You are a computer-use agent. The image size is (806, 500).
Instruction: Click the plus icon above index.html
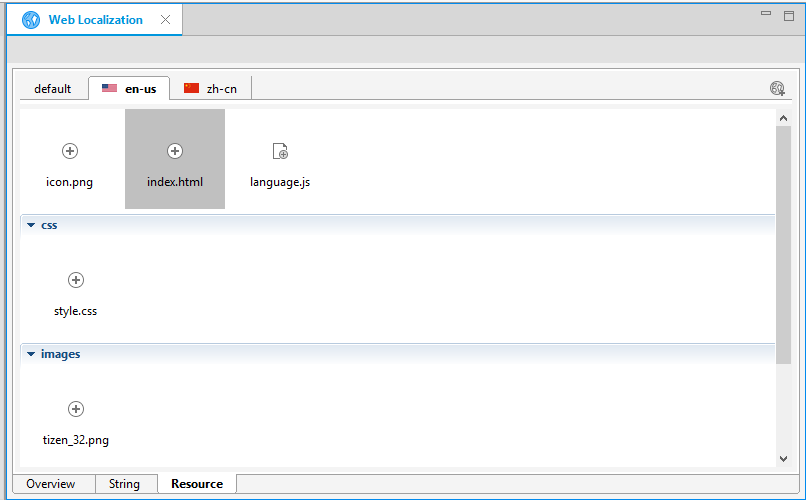click(x=175, y=151)
